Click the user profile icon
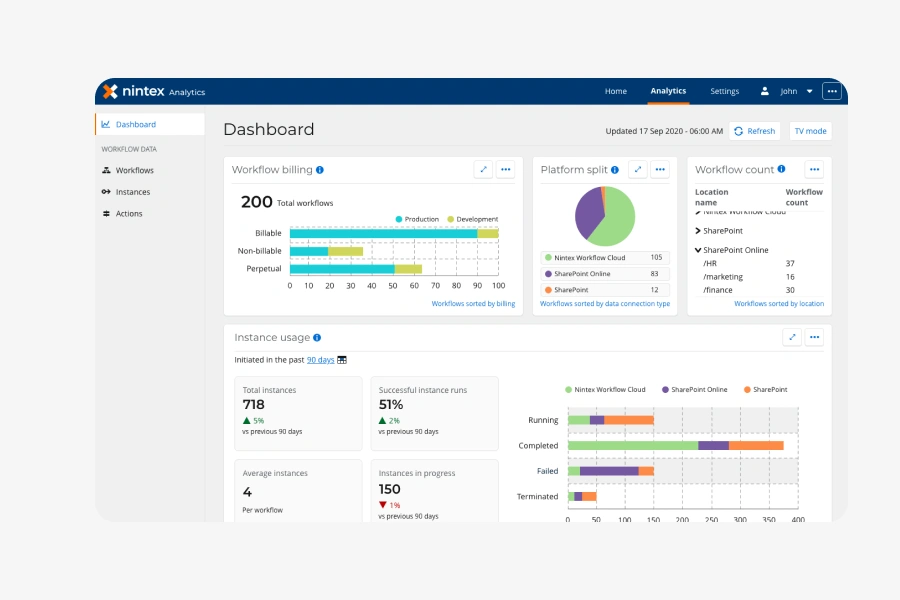The image size is (900, 600). tap(765, 91)
